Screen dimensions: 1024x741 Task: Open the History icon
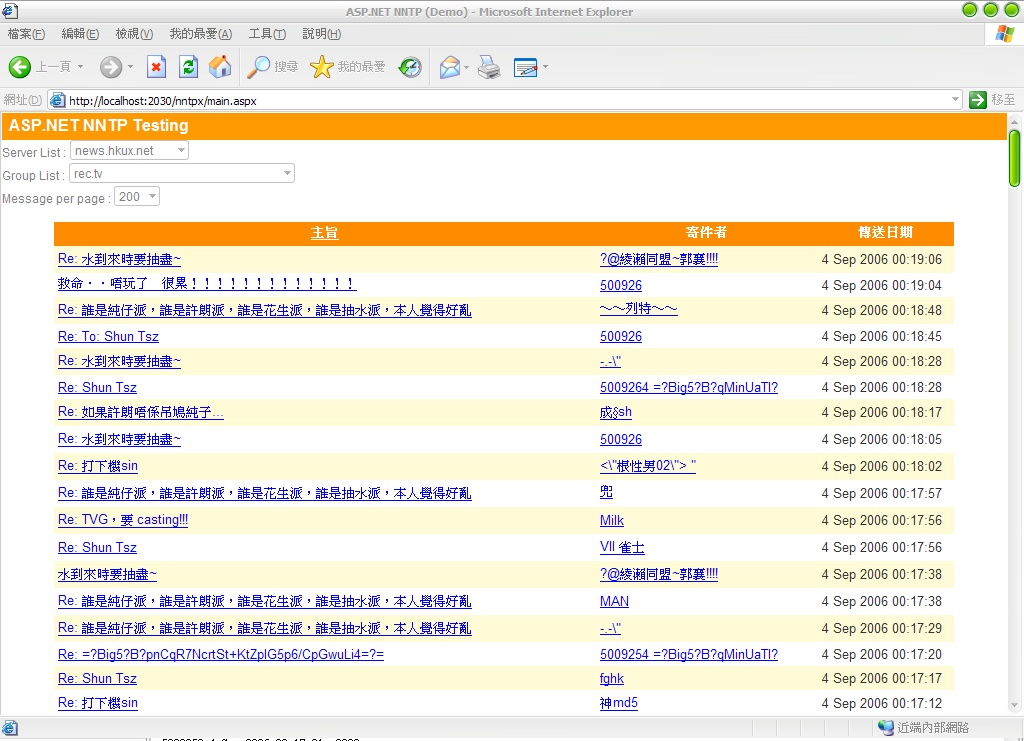(410, 67)
